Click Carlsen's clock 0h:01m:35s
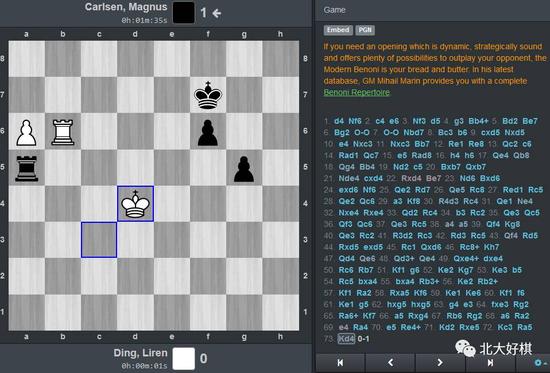 144,20
